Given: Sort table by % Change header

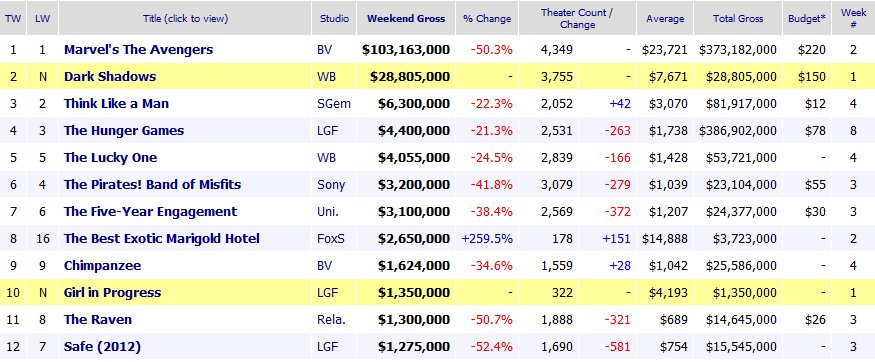Looking at the screenshot, I should point(487,18).
